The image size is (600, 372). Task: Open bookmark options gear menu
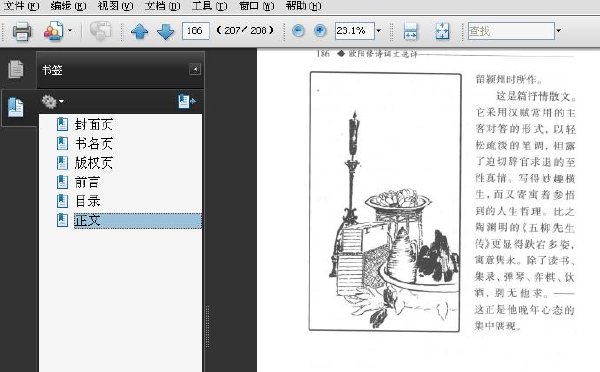52,101
